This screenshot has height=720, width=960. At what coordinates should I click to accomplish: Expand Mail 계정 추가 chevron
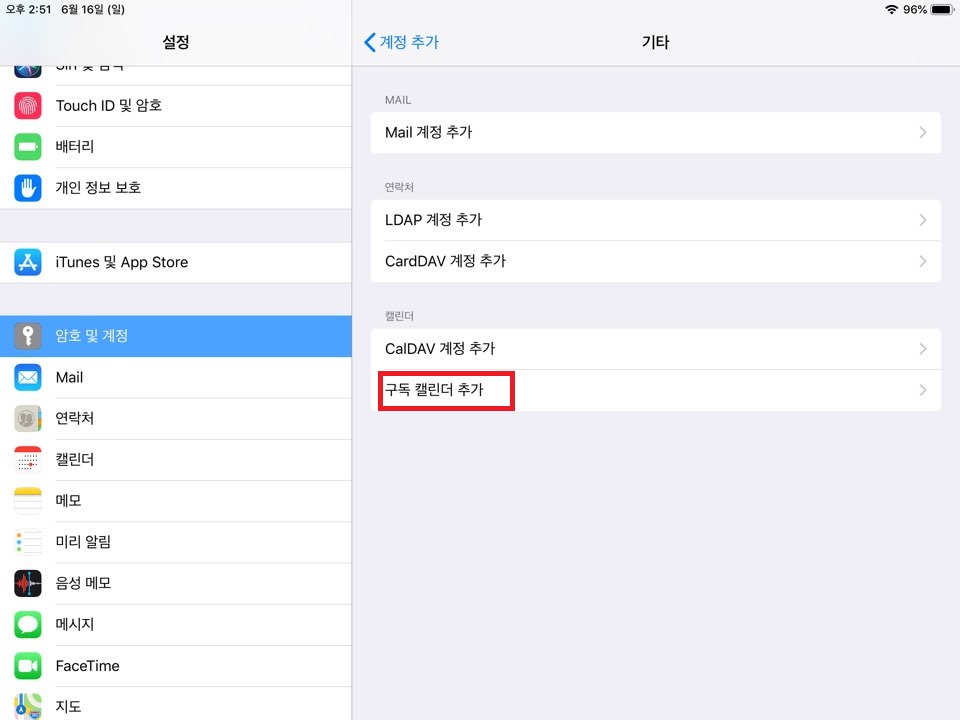coord(922,132)
